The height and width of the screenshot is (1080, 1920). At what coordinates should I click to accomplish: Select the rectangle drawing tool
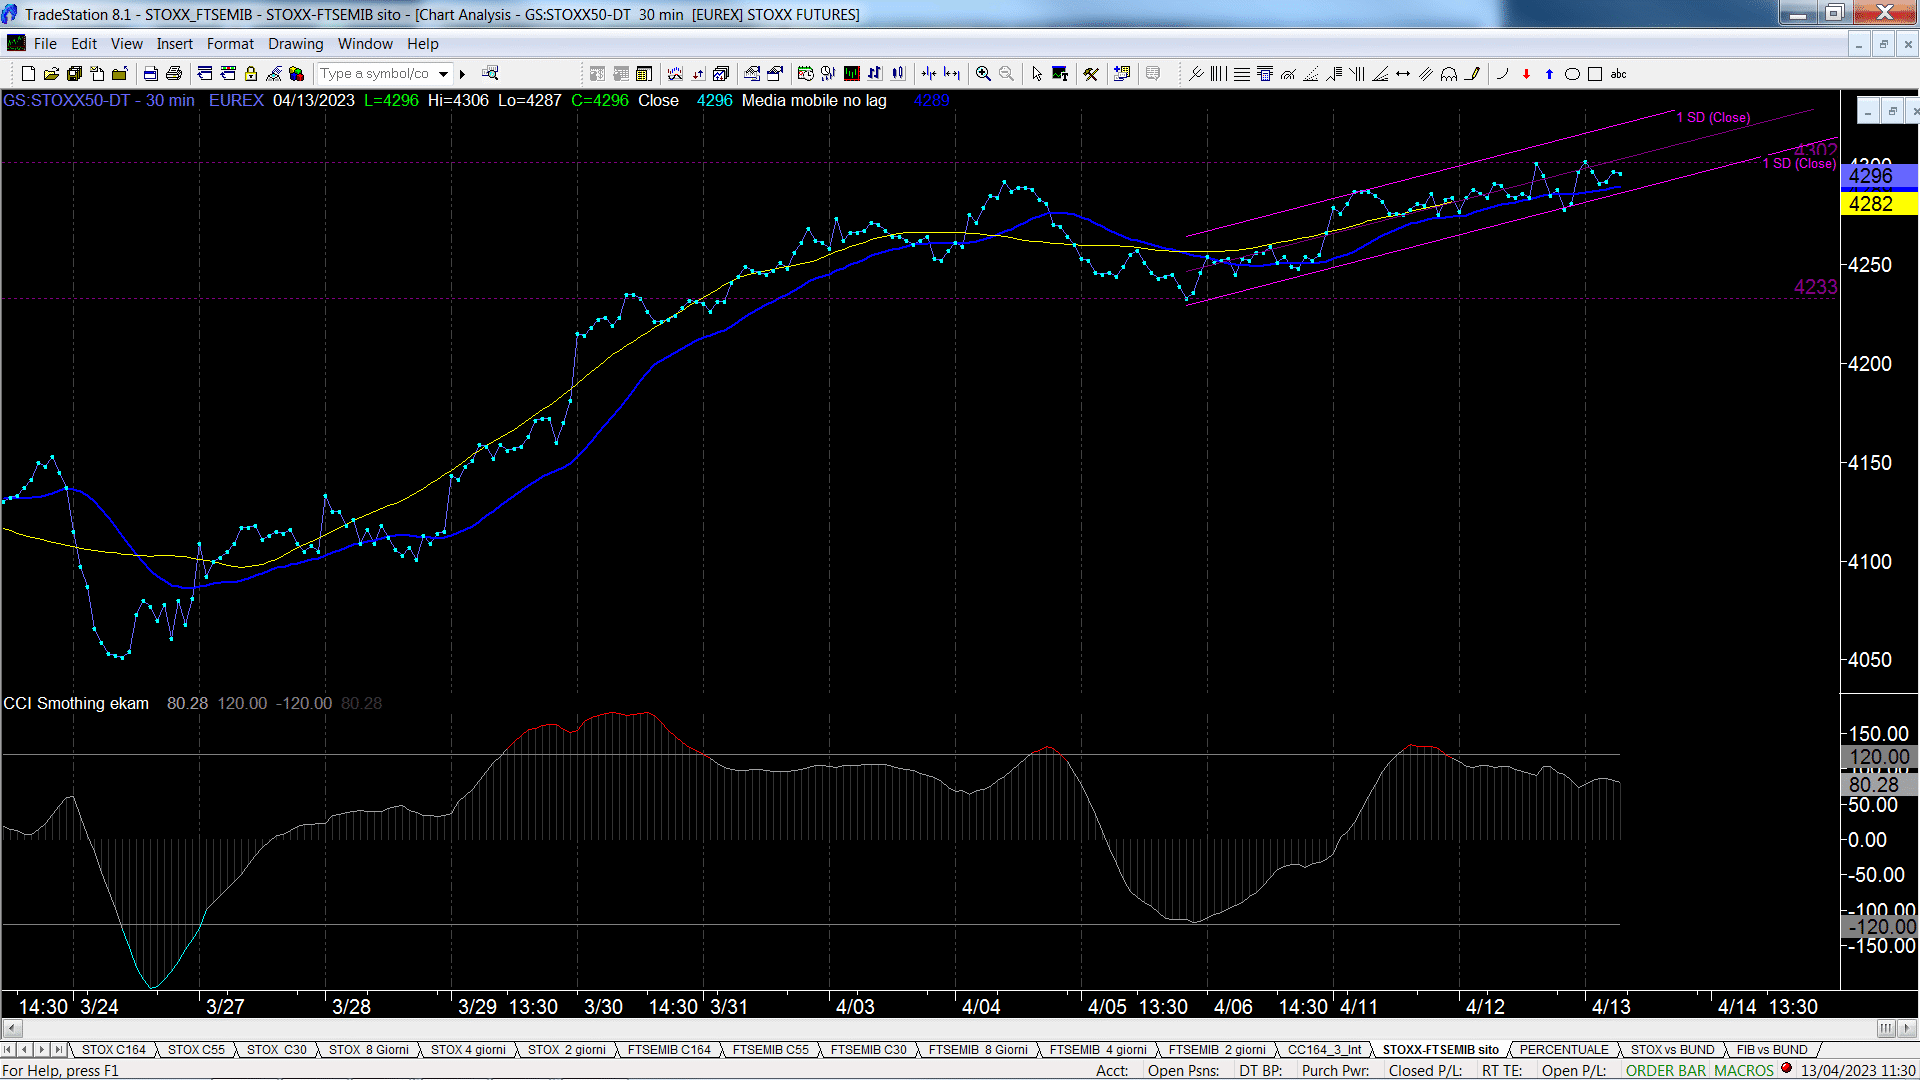[x=1595, y=73]
